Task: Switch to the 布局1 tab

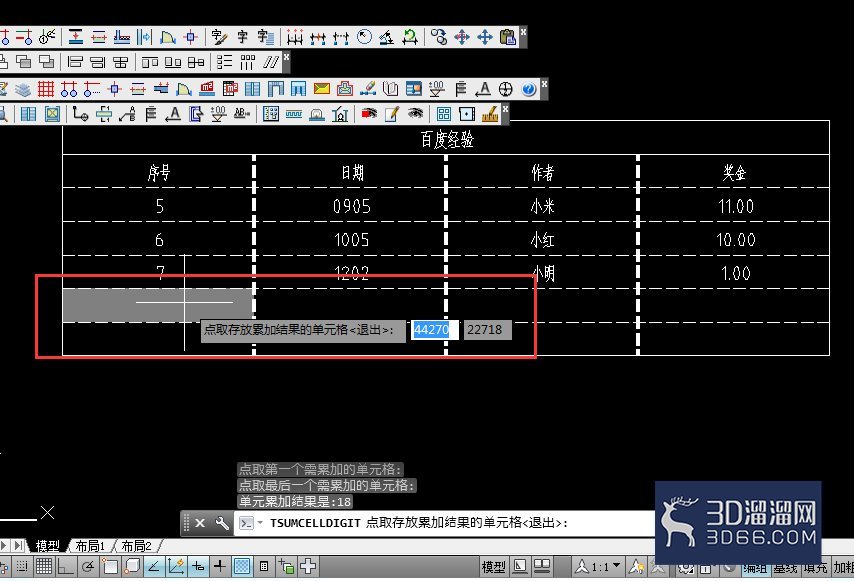Action: [x=90, y=546]
